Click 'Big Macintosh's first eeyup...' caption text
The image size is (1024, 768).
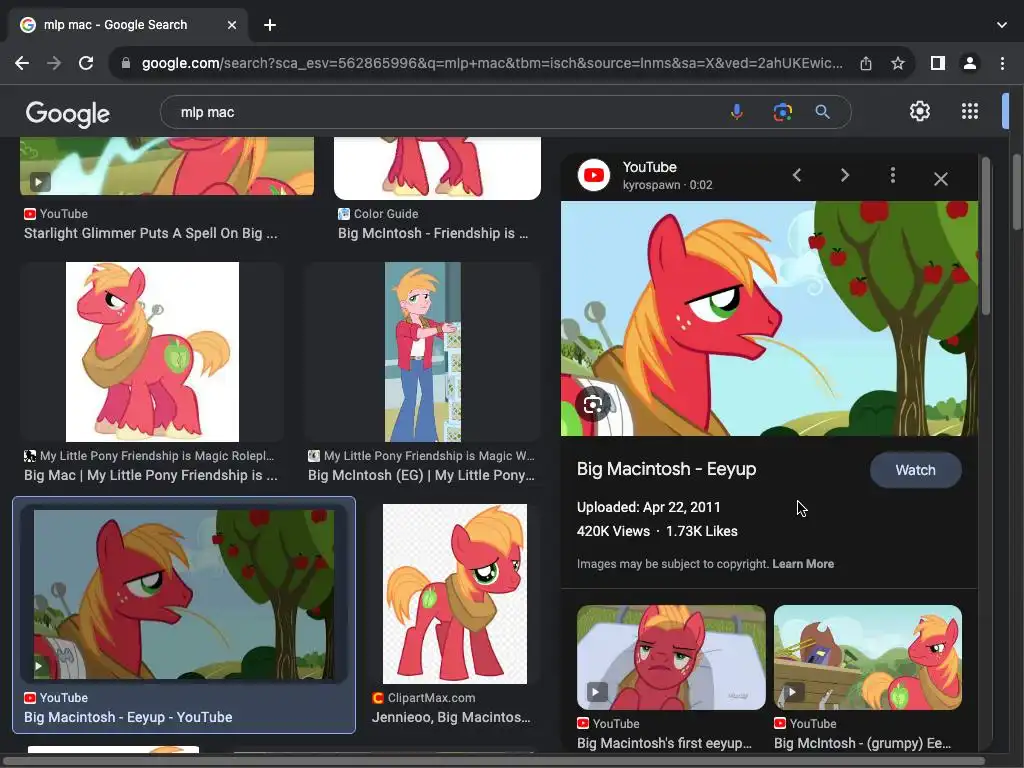point(664,743)
